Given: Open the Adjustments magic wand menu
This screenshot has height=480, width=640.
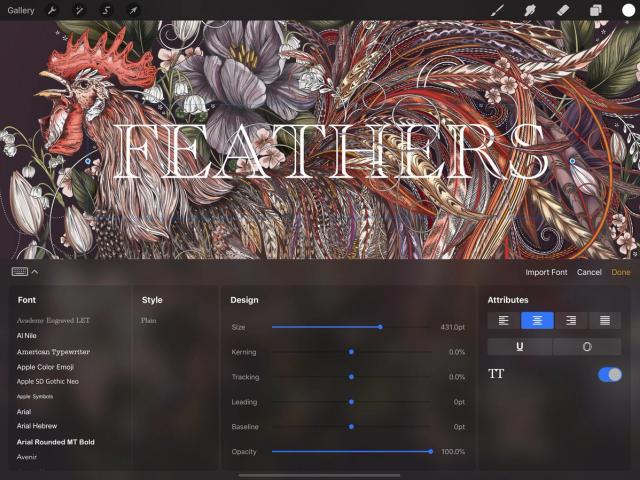Looking at the screenshot, I should coord(79,10).
